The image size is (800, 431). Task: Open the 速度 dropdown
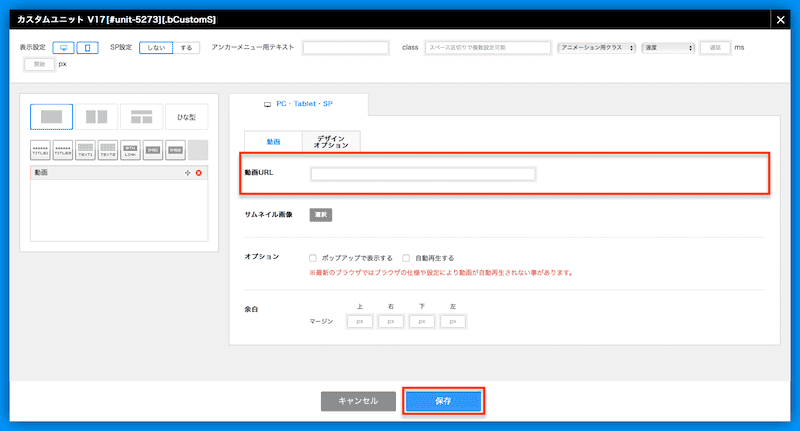tap(667, 48)
